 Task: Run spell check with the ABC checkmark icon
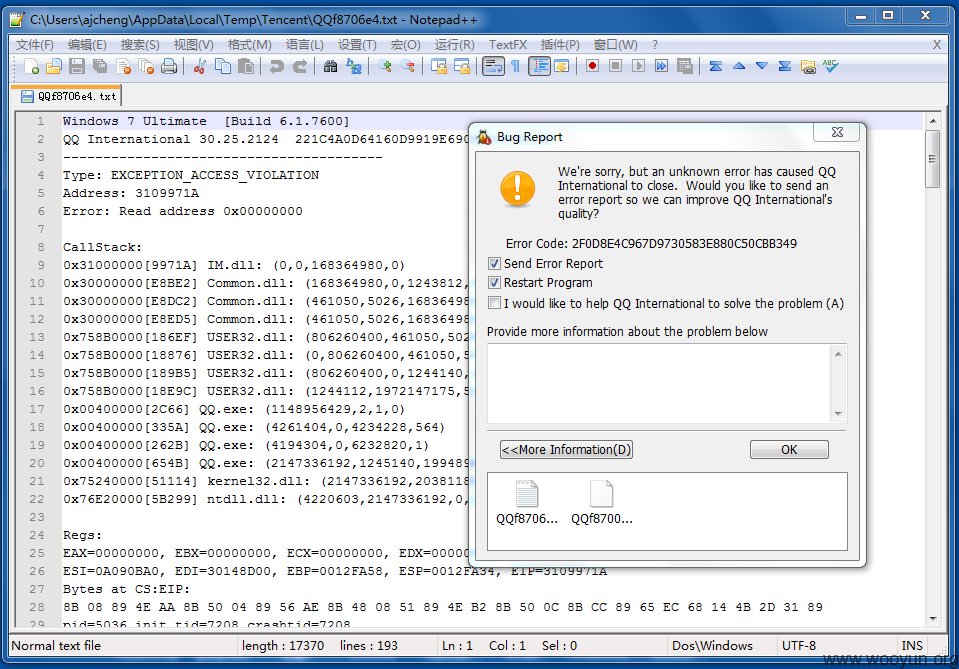click(x=831, y=66)
